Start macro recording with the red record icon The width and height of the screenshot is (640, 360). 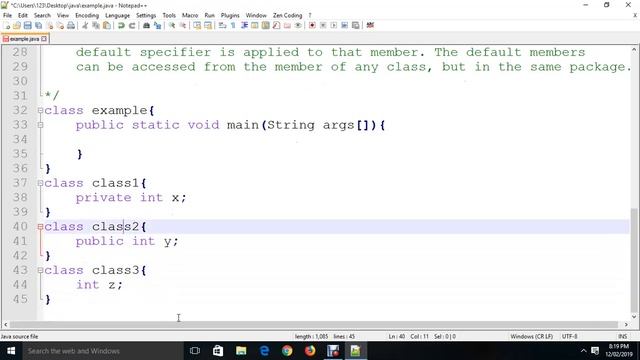[312, 25]
